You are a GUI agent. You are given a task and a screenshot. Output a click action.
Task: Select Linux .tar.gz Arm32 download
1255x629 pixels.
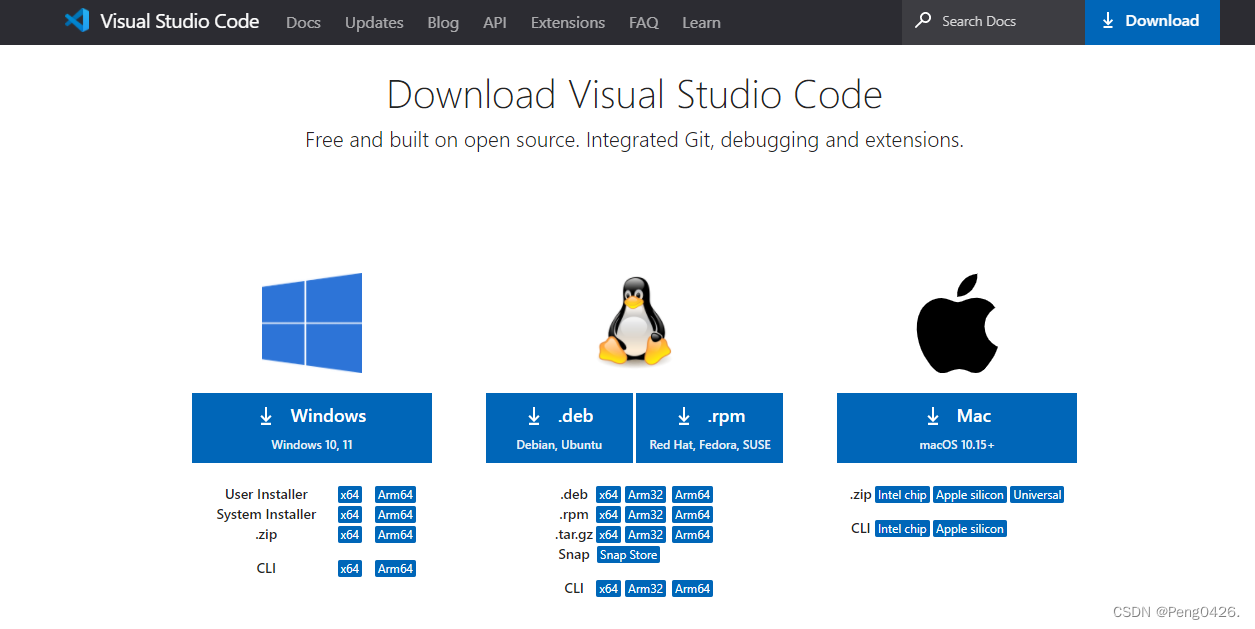tap(646, 535)
